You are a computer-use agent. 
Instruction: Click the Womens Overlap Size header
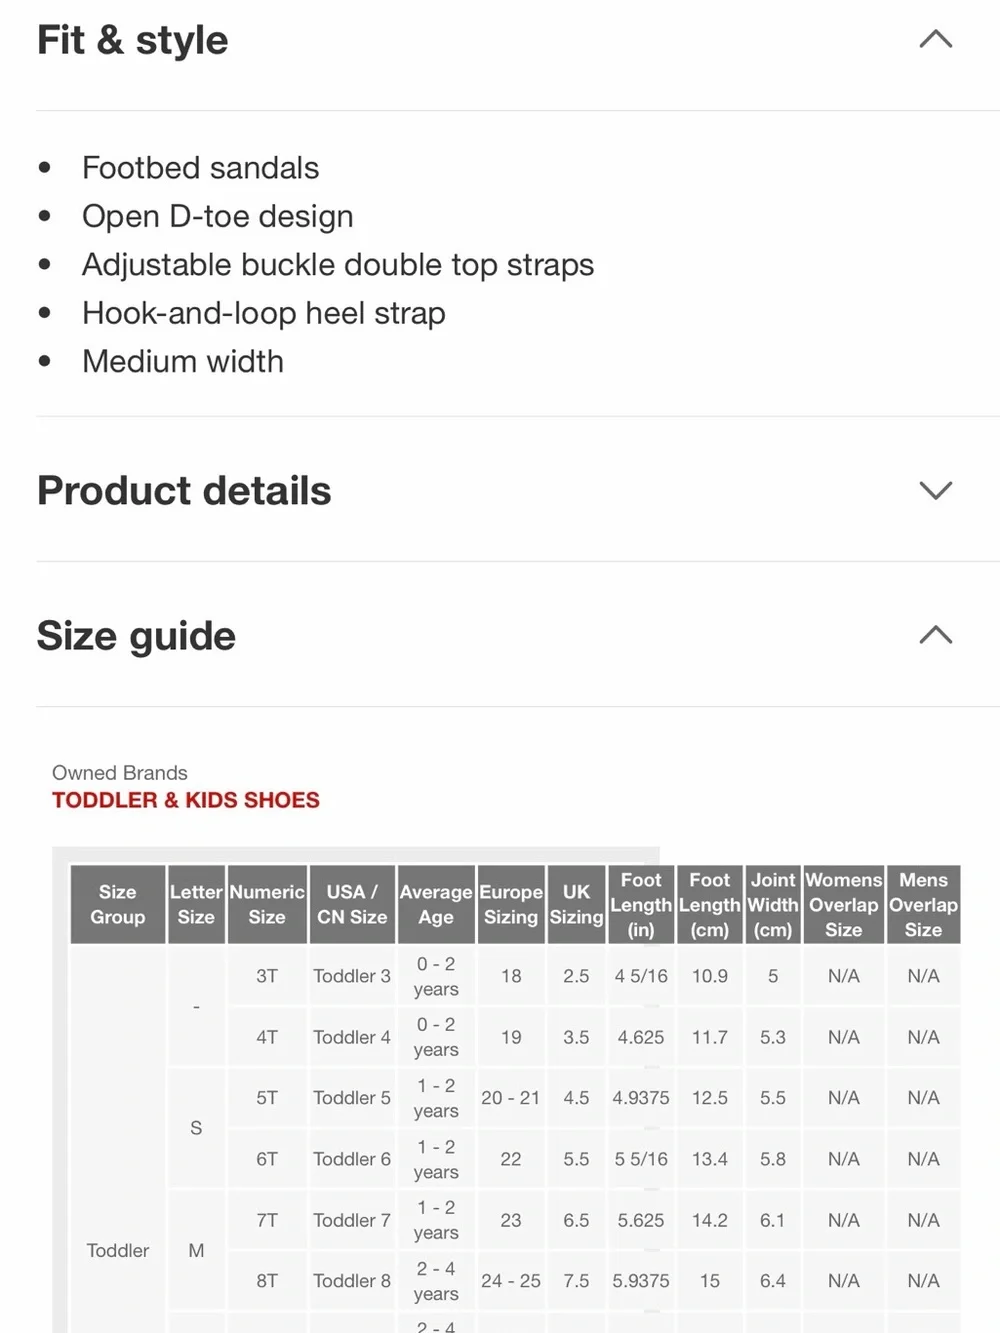point(844,904)
